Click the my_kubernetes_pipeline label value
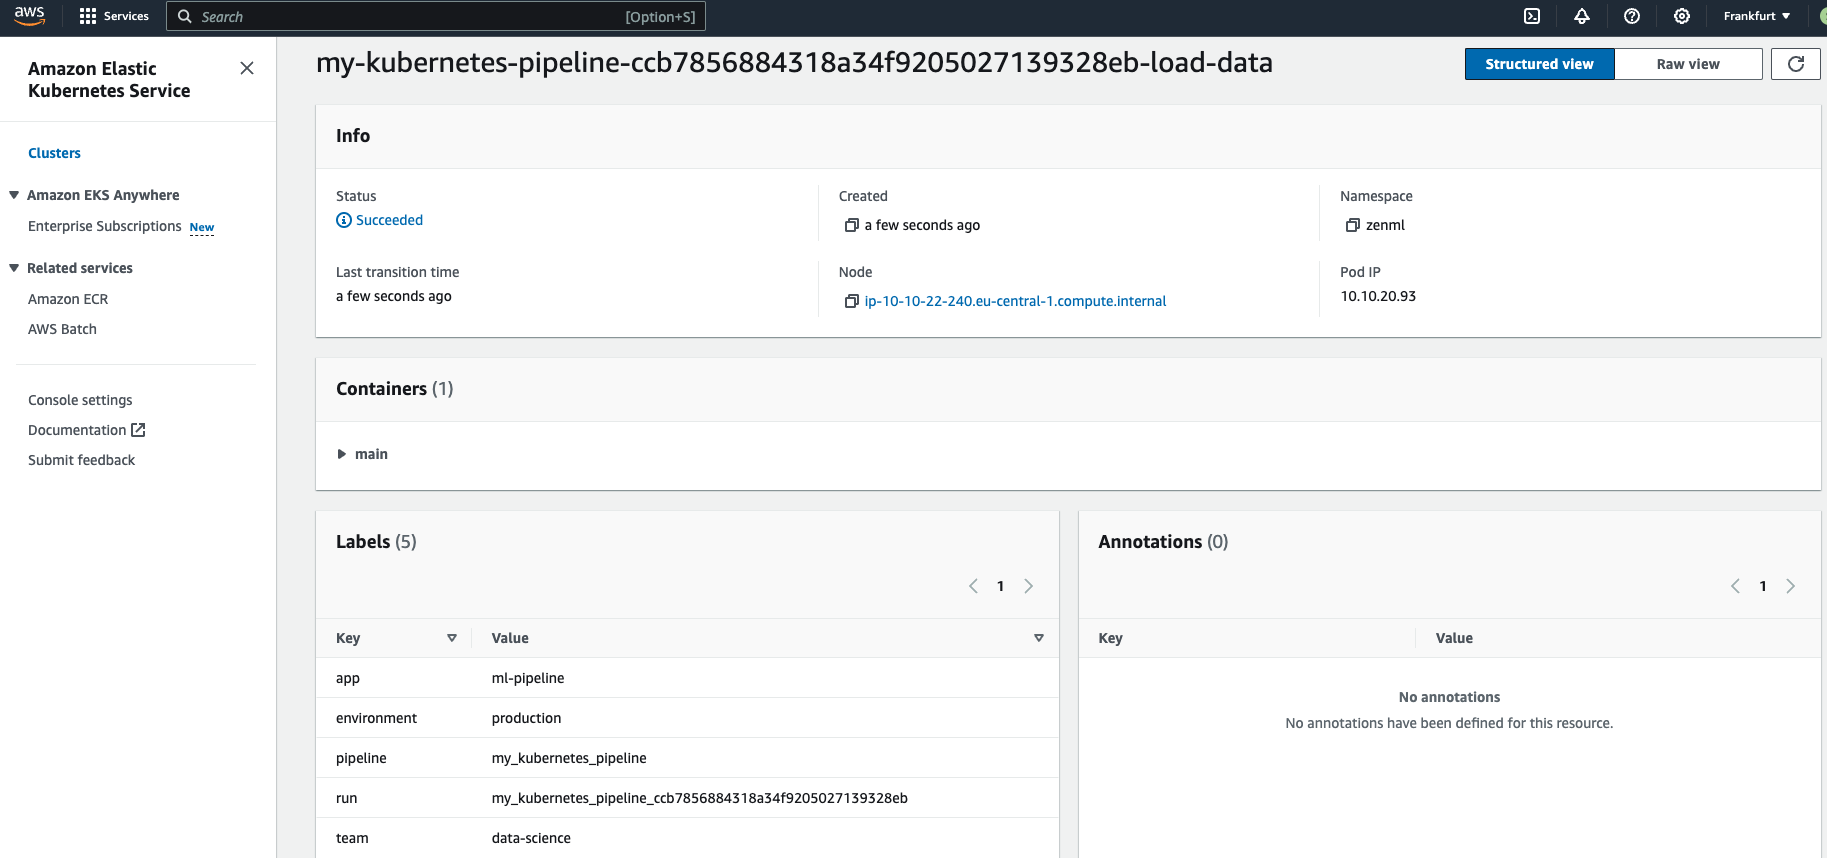The image size is (1827, 858). (x=569, y=758)
